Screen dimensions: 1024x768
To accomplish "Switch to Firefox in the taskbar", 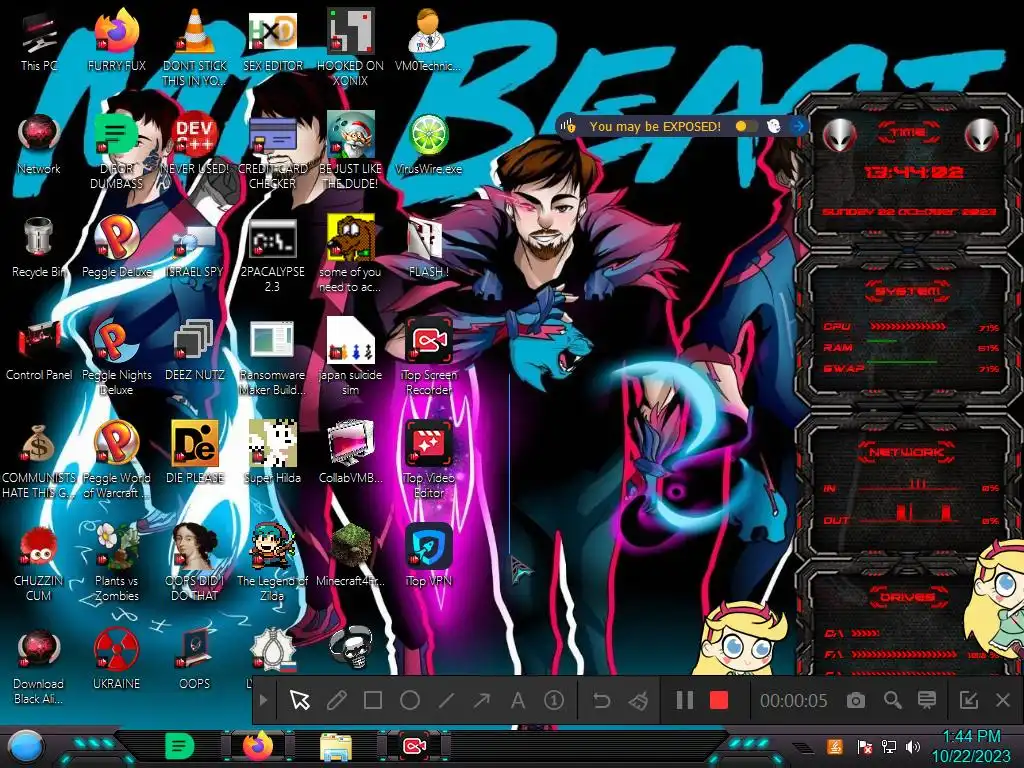I will (x=258, y=746).
